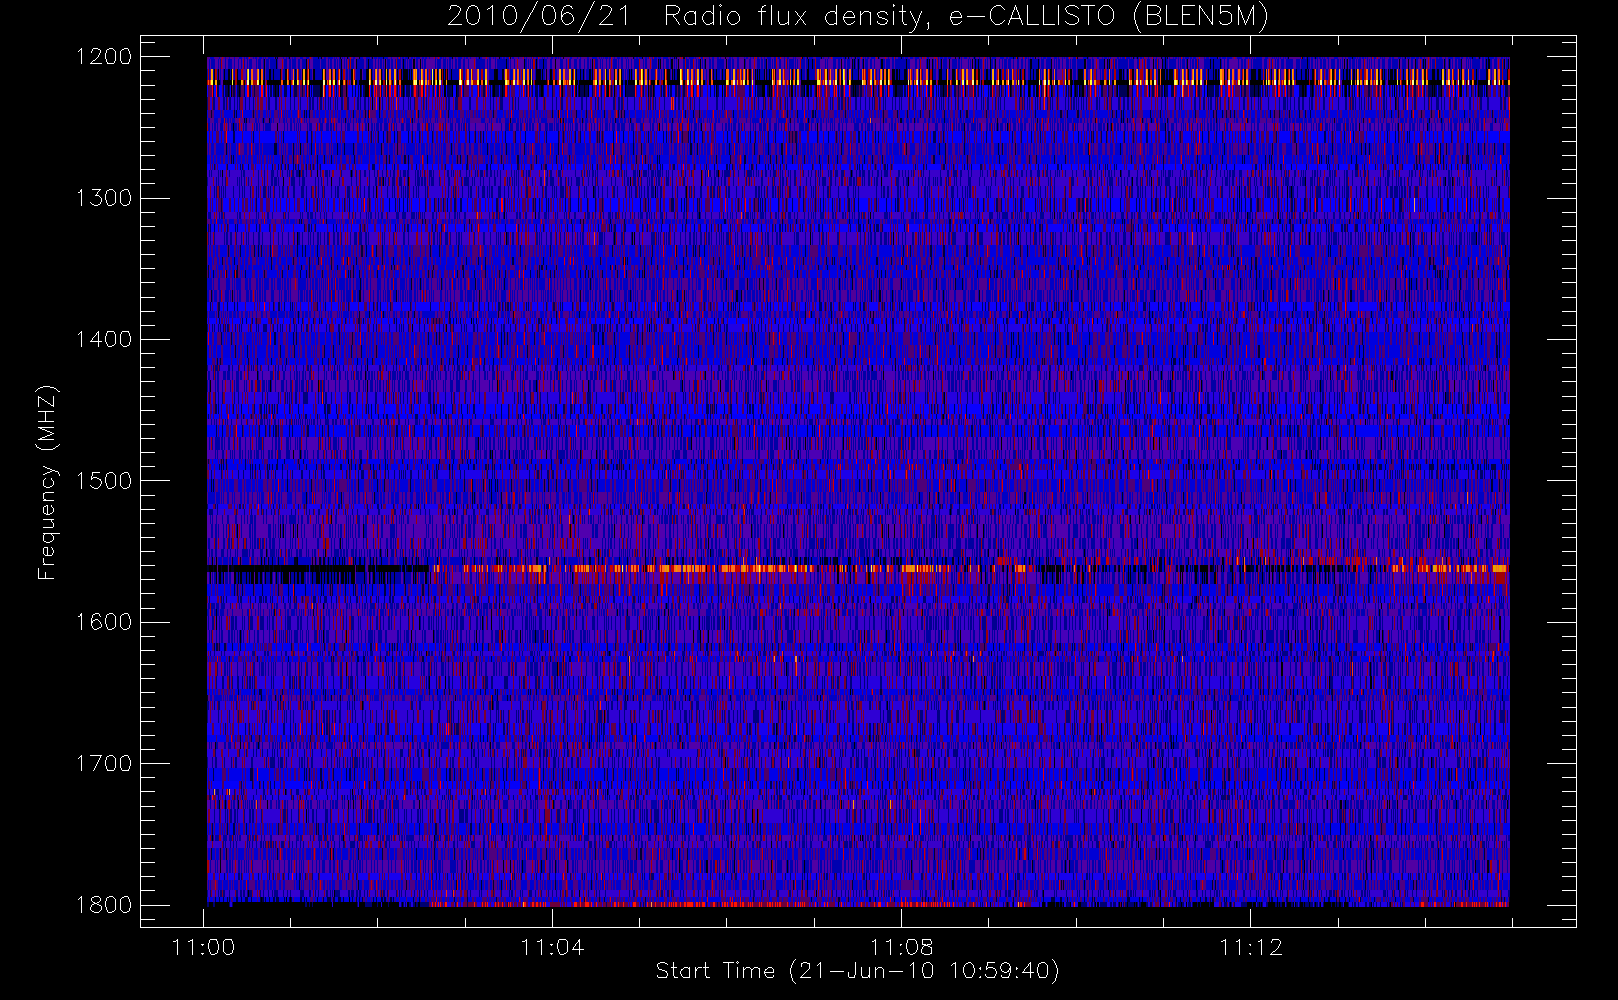Select the 1600 frequency tick label
The image size is (1618, 1000).
(104, 622)
